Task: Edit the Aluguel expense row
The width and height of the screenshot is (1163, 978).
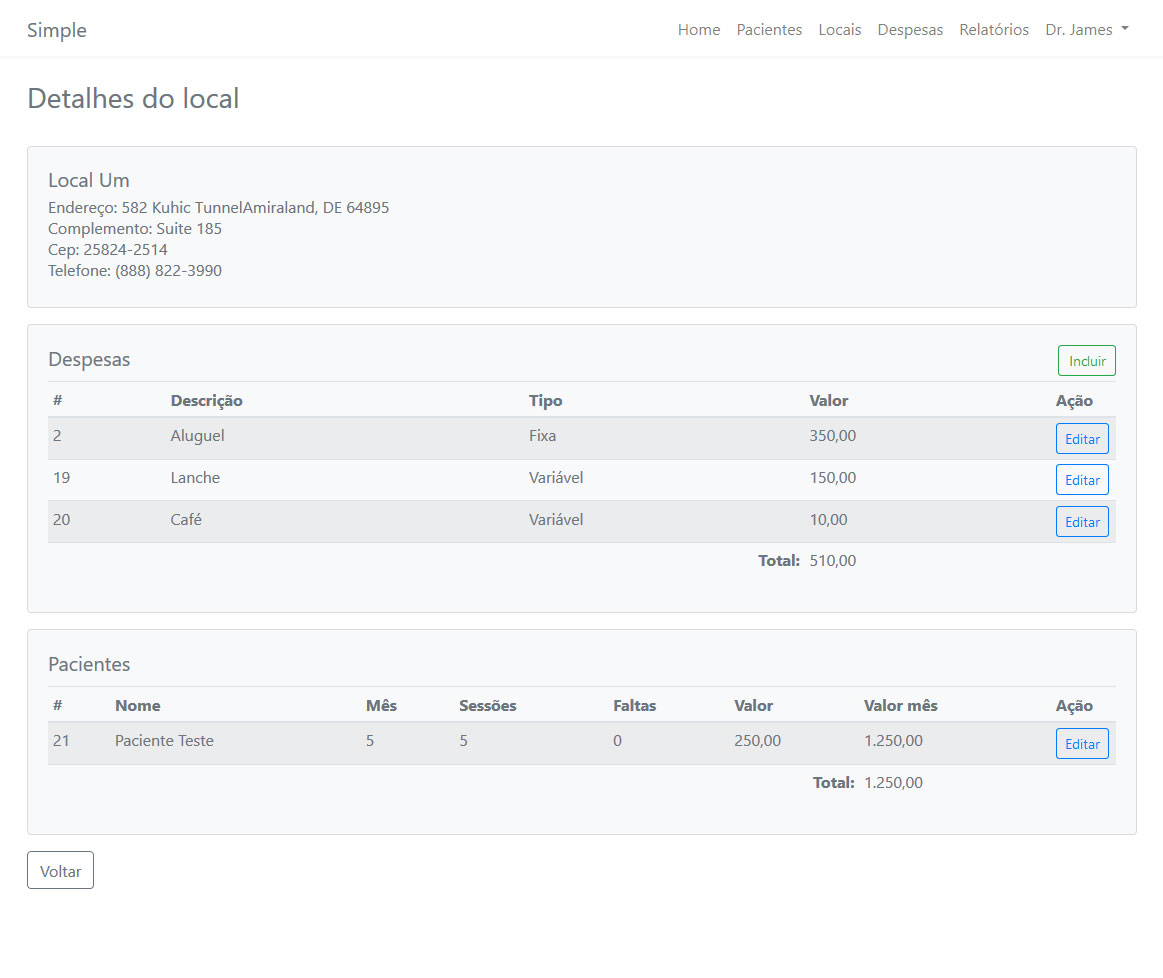Action: (1081, 439)
